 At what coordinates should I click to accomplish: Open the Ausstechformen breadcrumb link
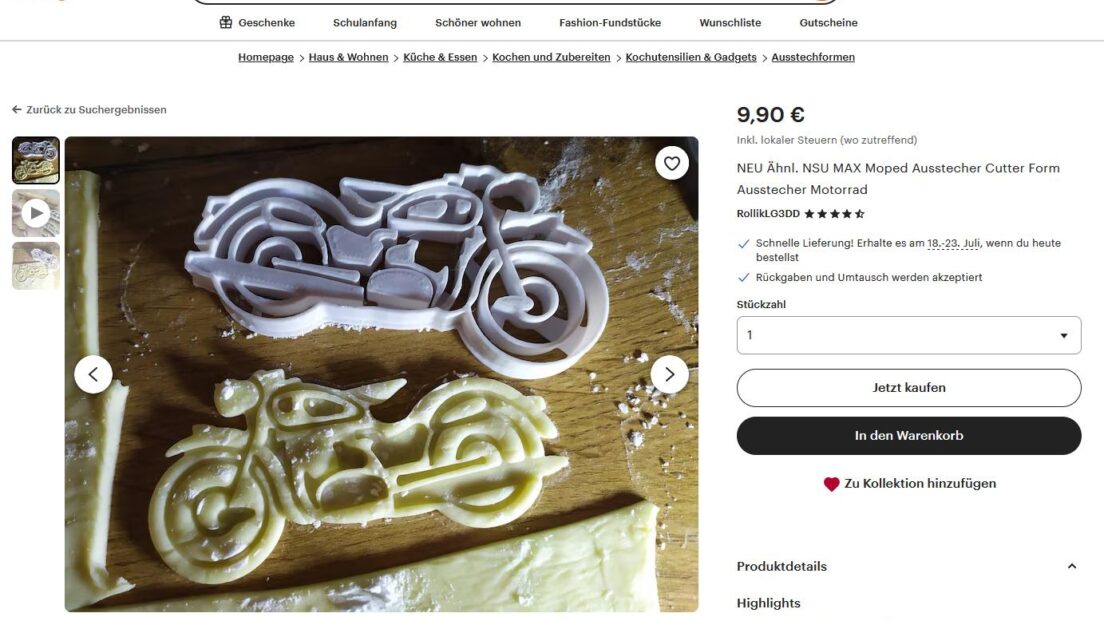tap(813, 57)
